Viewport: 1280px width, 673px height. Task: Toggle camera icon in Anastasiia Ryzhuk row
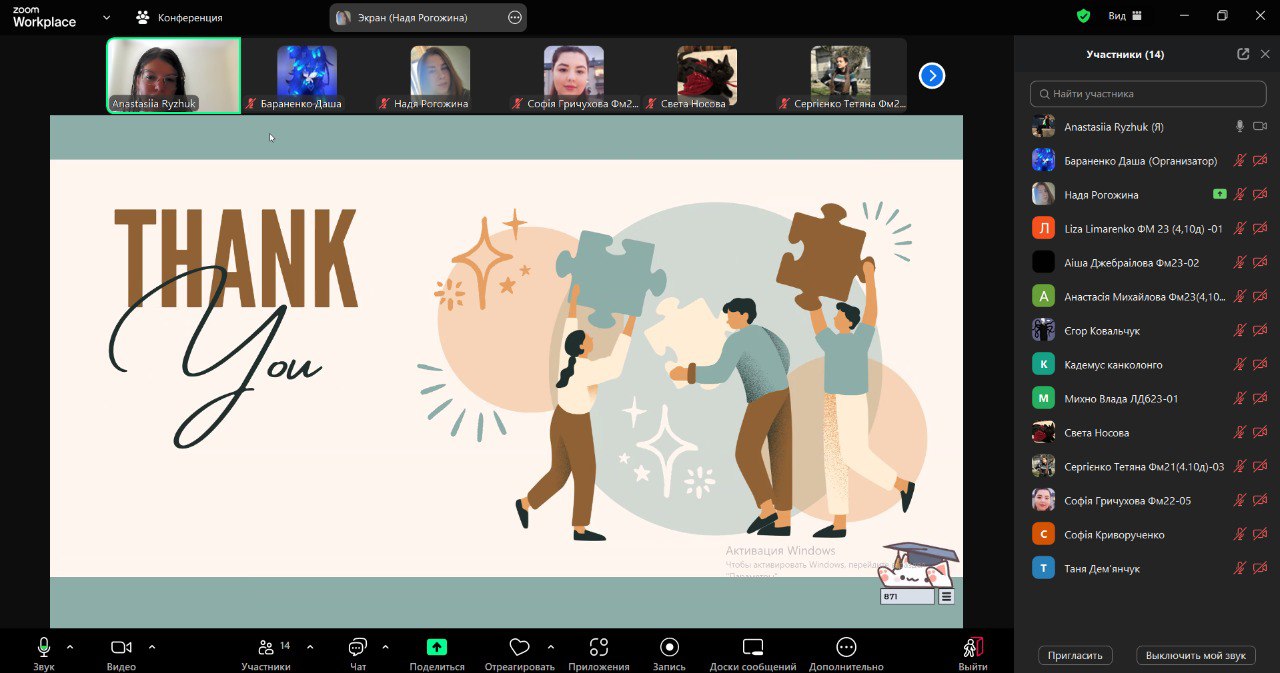(1260, 126)
